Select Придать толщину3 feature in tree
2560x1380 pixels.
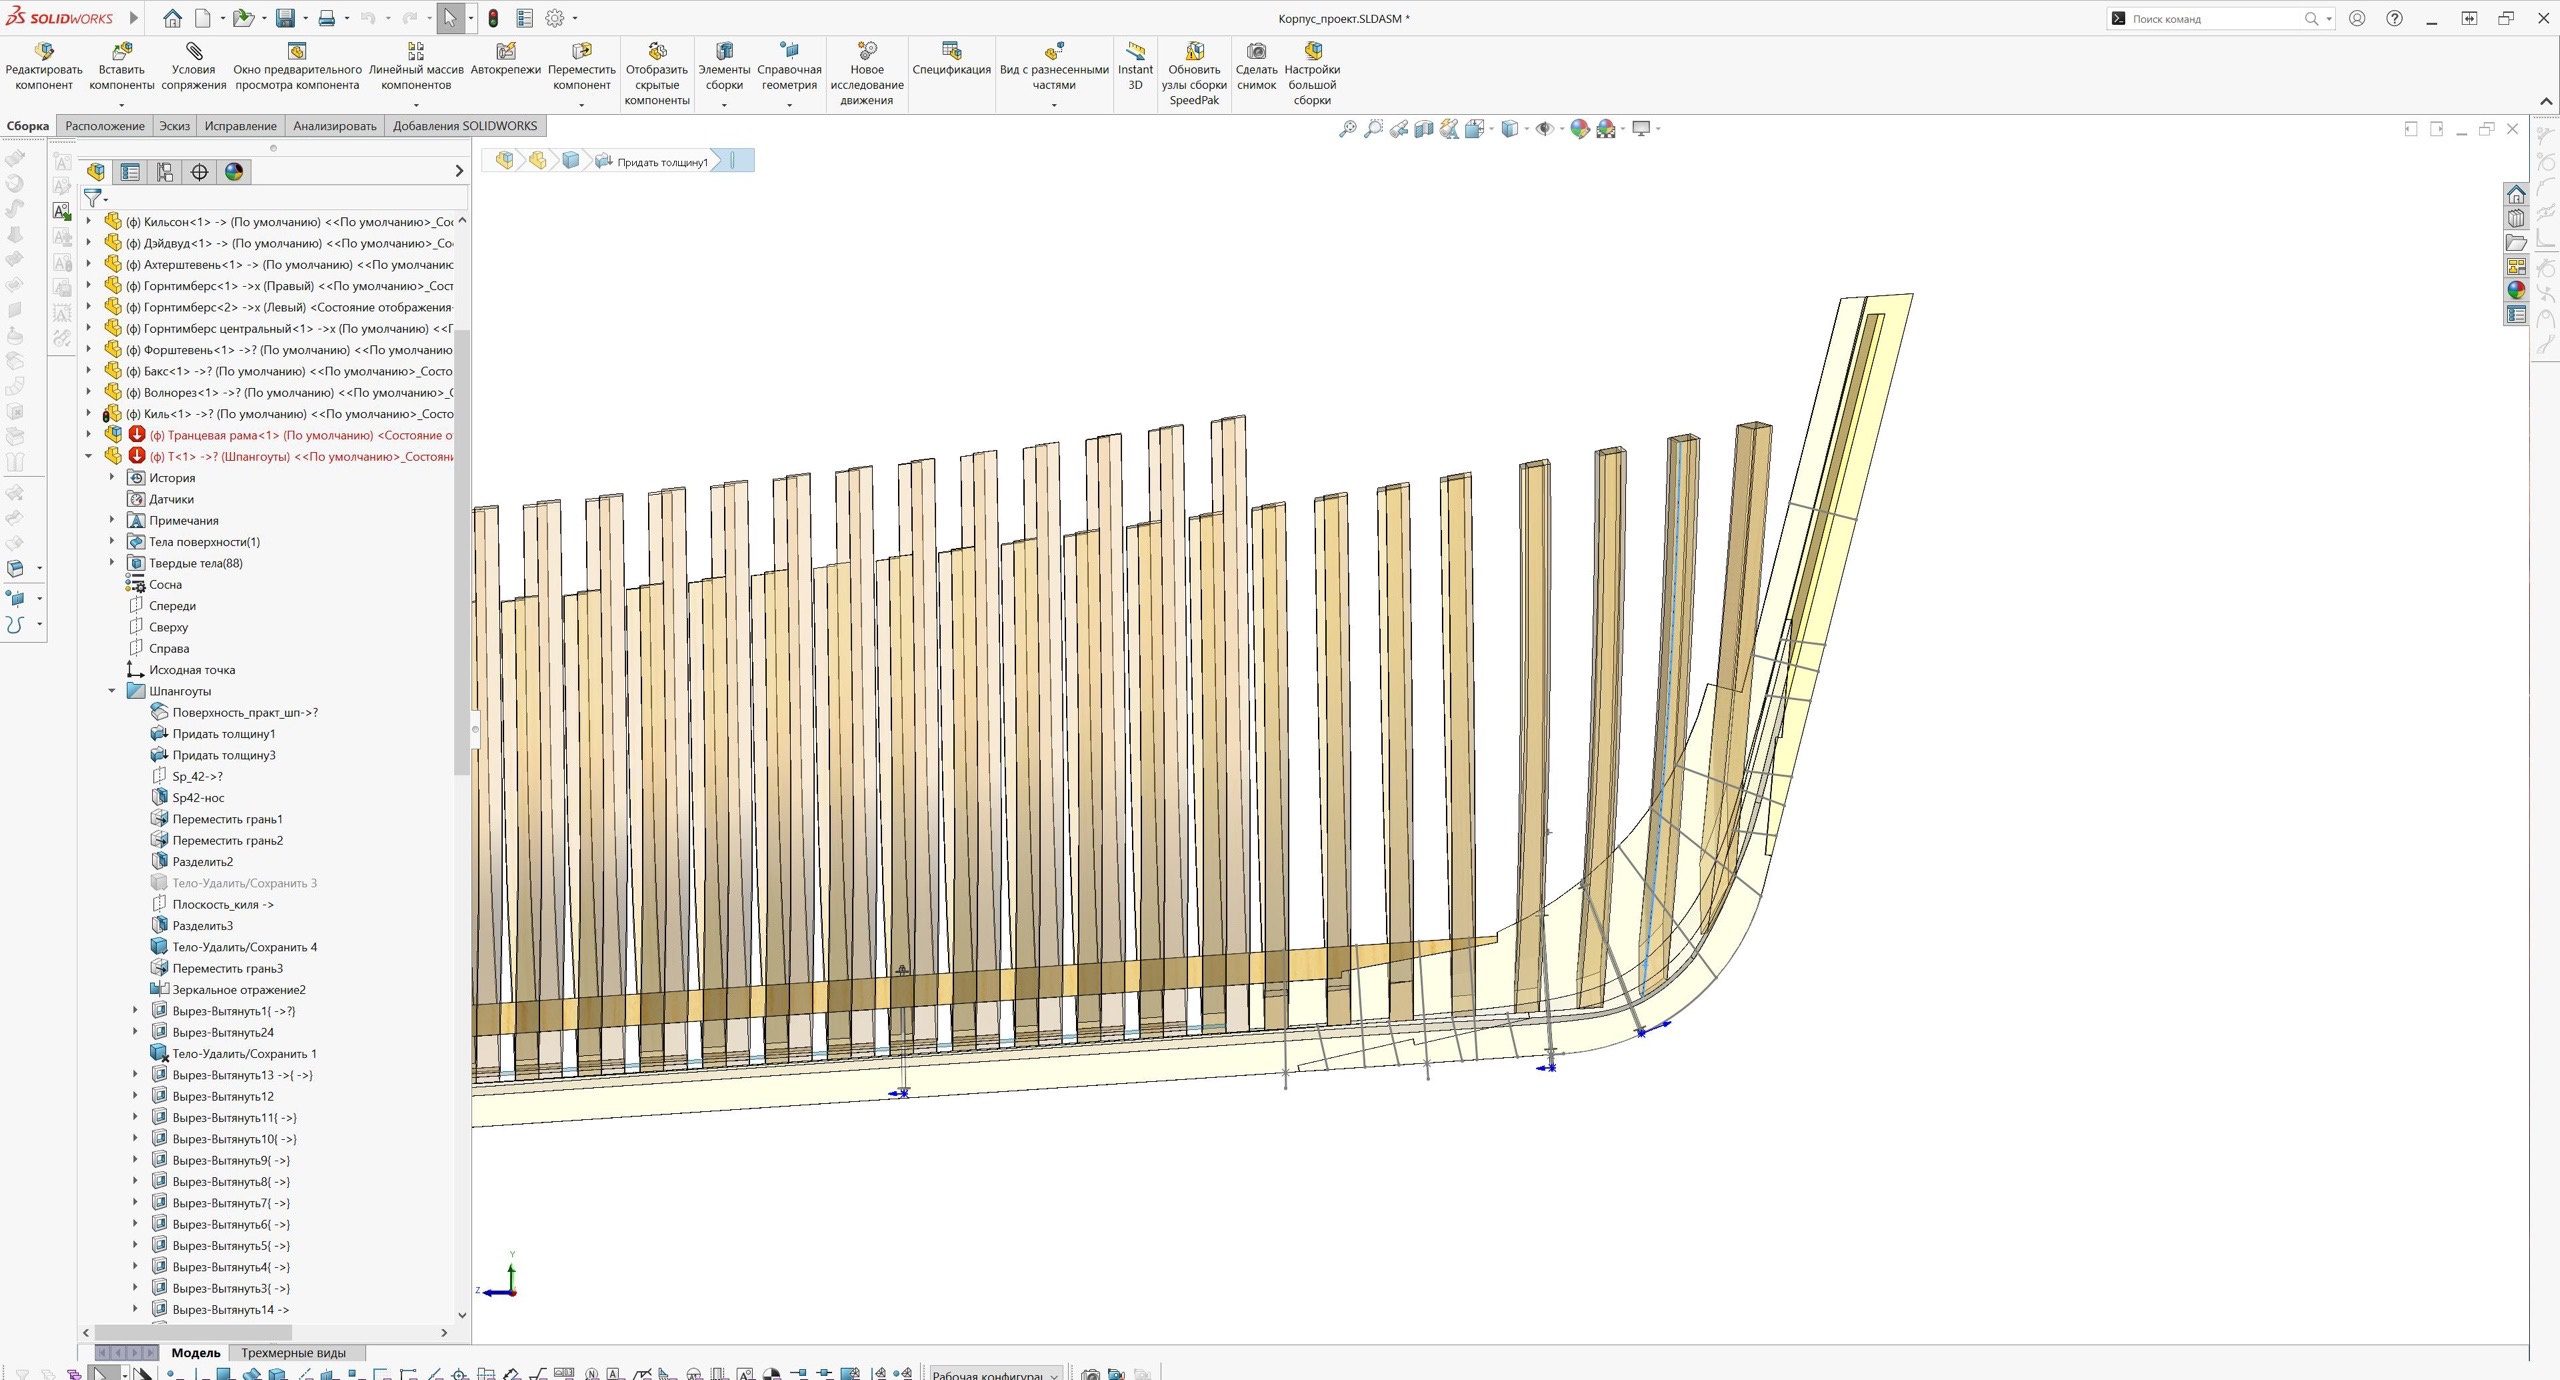224,755
